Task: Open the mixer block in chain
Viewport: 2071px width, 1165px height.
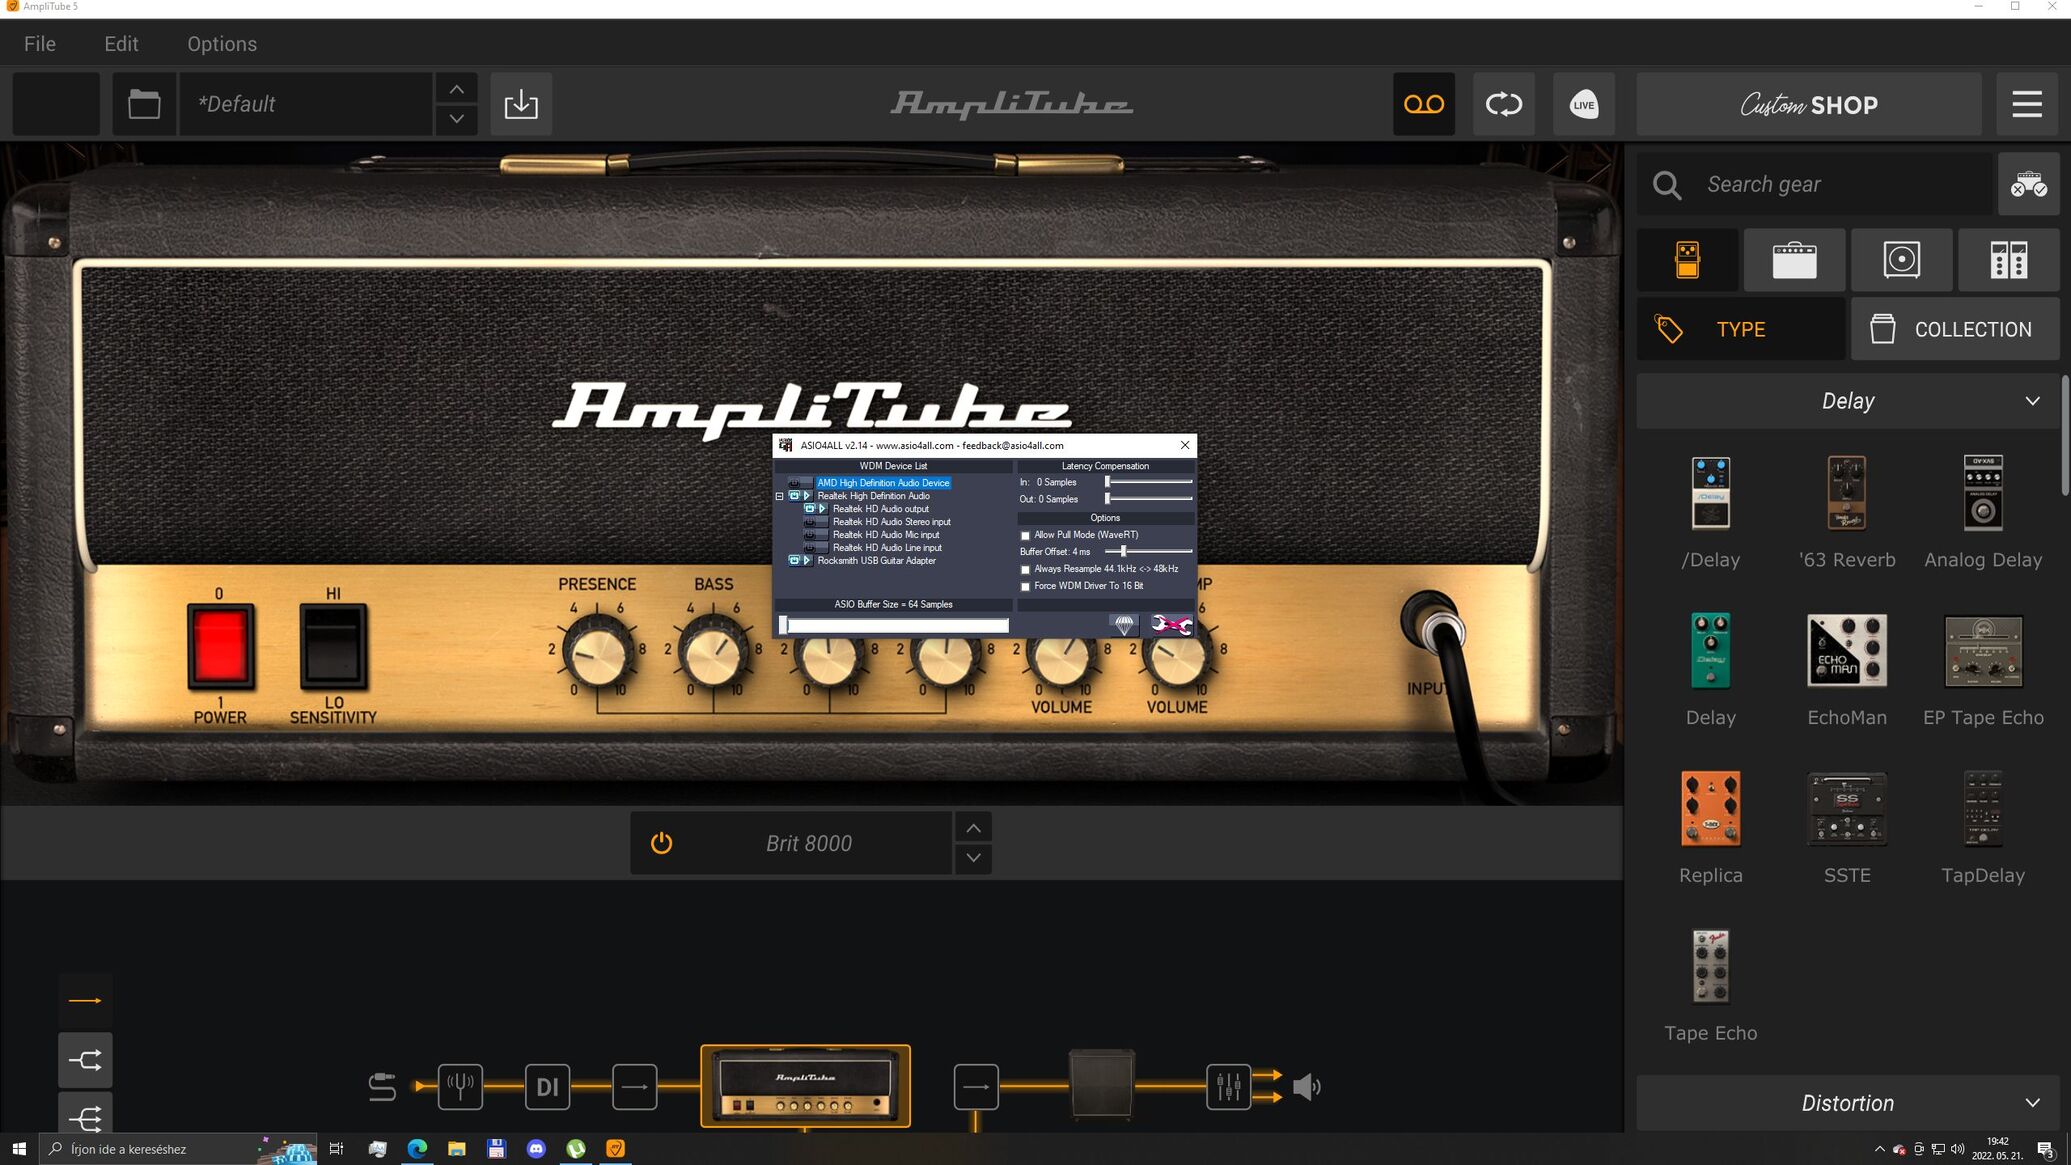Action: (x=1228, y=1086)
